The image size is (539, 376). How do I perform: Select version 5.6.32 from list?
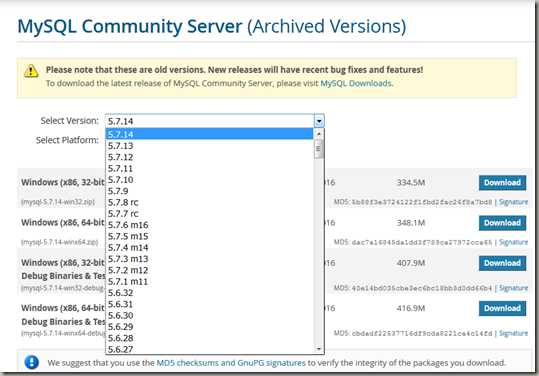point(209,293)
